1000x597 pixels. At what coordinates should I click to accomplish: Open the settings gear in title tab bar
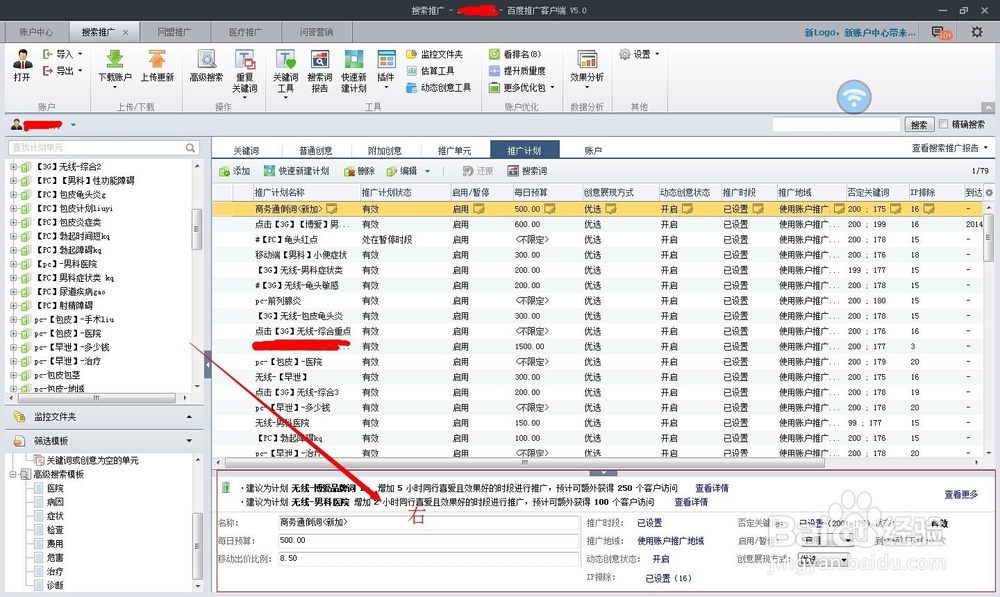point(976,31)
